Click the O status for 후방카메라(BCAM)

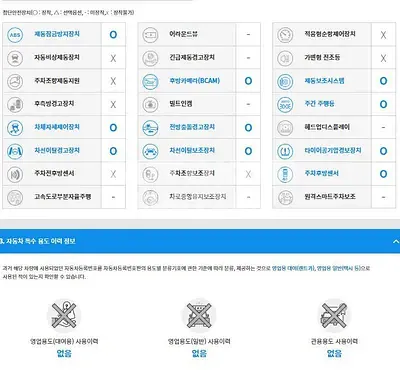pos(248,81)
